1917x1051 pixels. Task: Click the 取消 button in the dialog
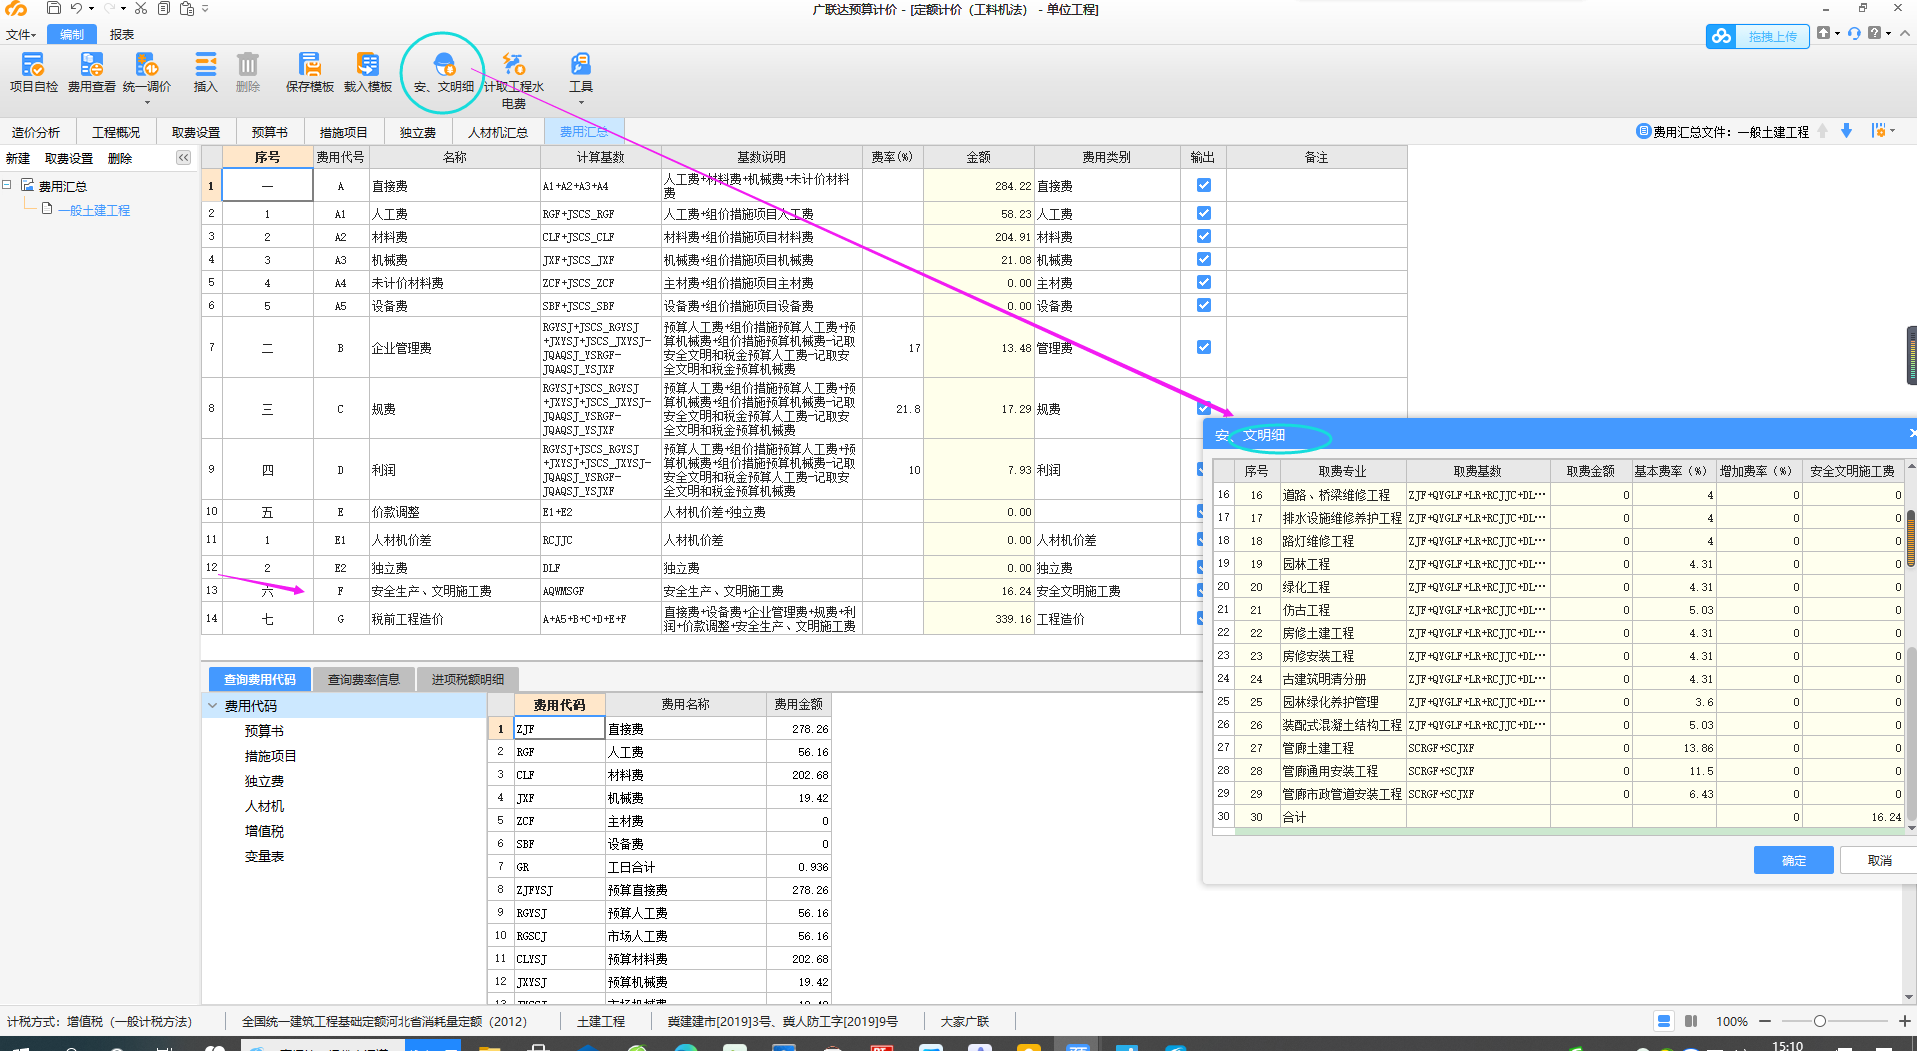click(x=1880, y=860)
